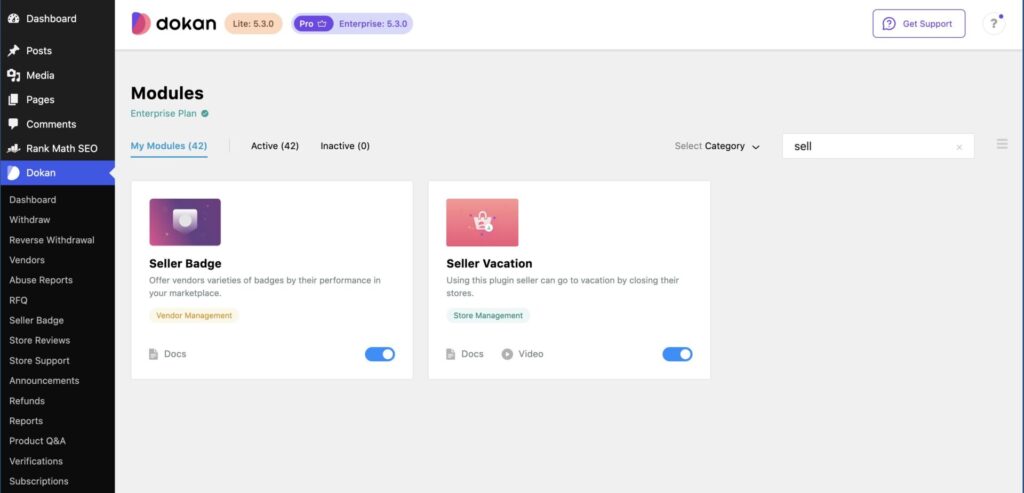Image resolution: width=1024 pixels, height=493 pixels.
Task: Disable the Seller Vacation module toggle
Action: click(677, 354)
